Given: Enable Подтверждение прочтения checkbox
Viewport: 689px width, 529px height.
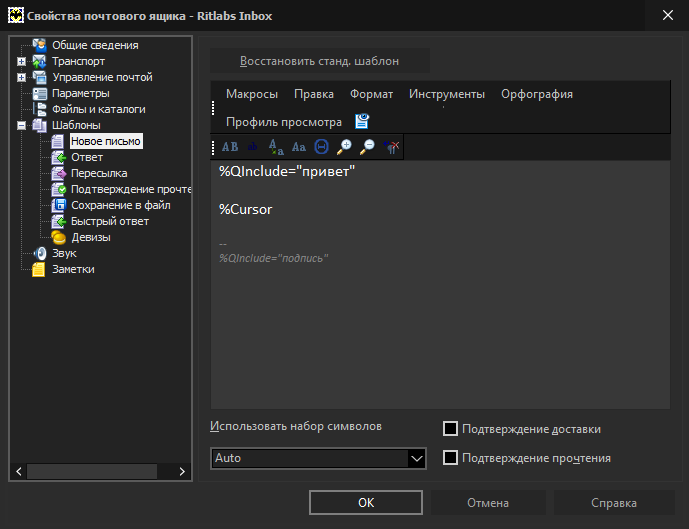Looking at the screenshot, I should (x=450, y=458).
